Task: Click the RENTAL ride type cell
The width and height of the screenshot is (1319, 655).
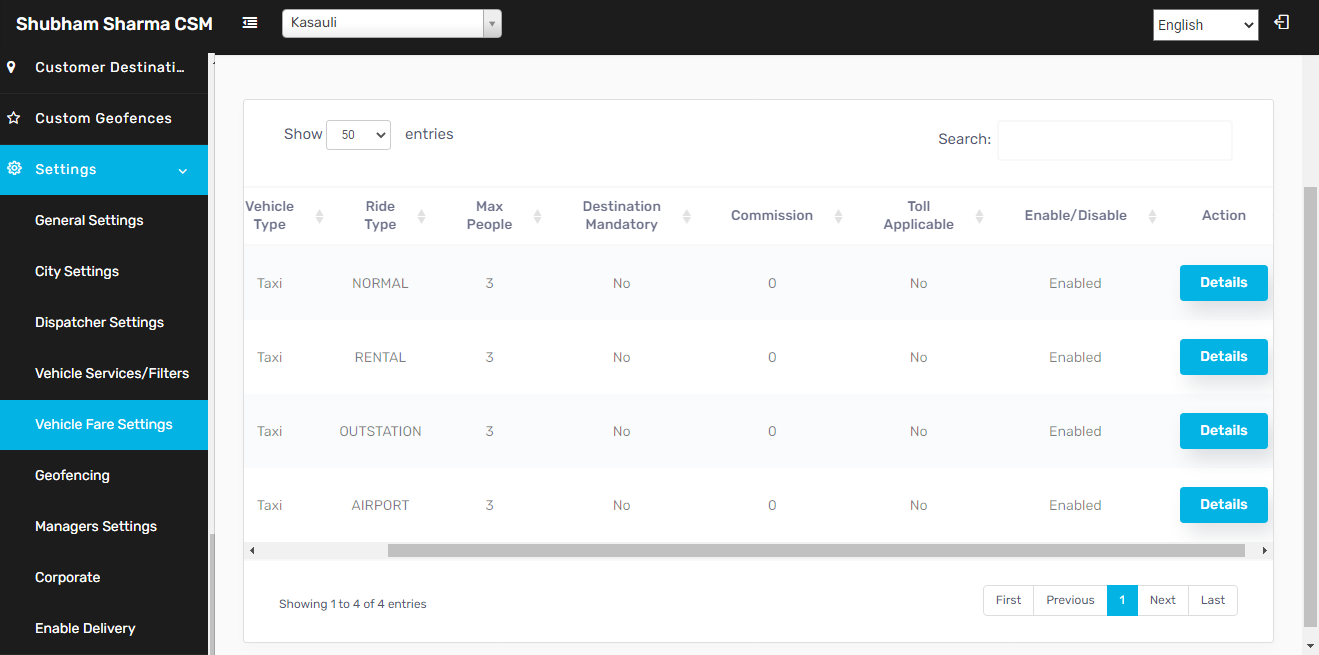Action: pos(380,357)
